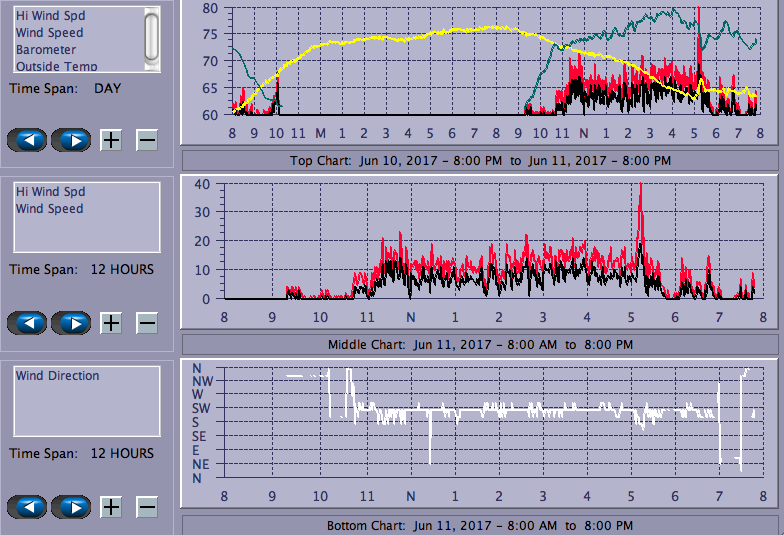Image resolution: width=784 pixels, height=535 pixels.
Task: Step the middle chart back in time
Action: (x=27, y=323)
